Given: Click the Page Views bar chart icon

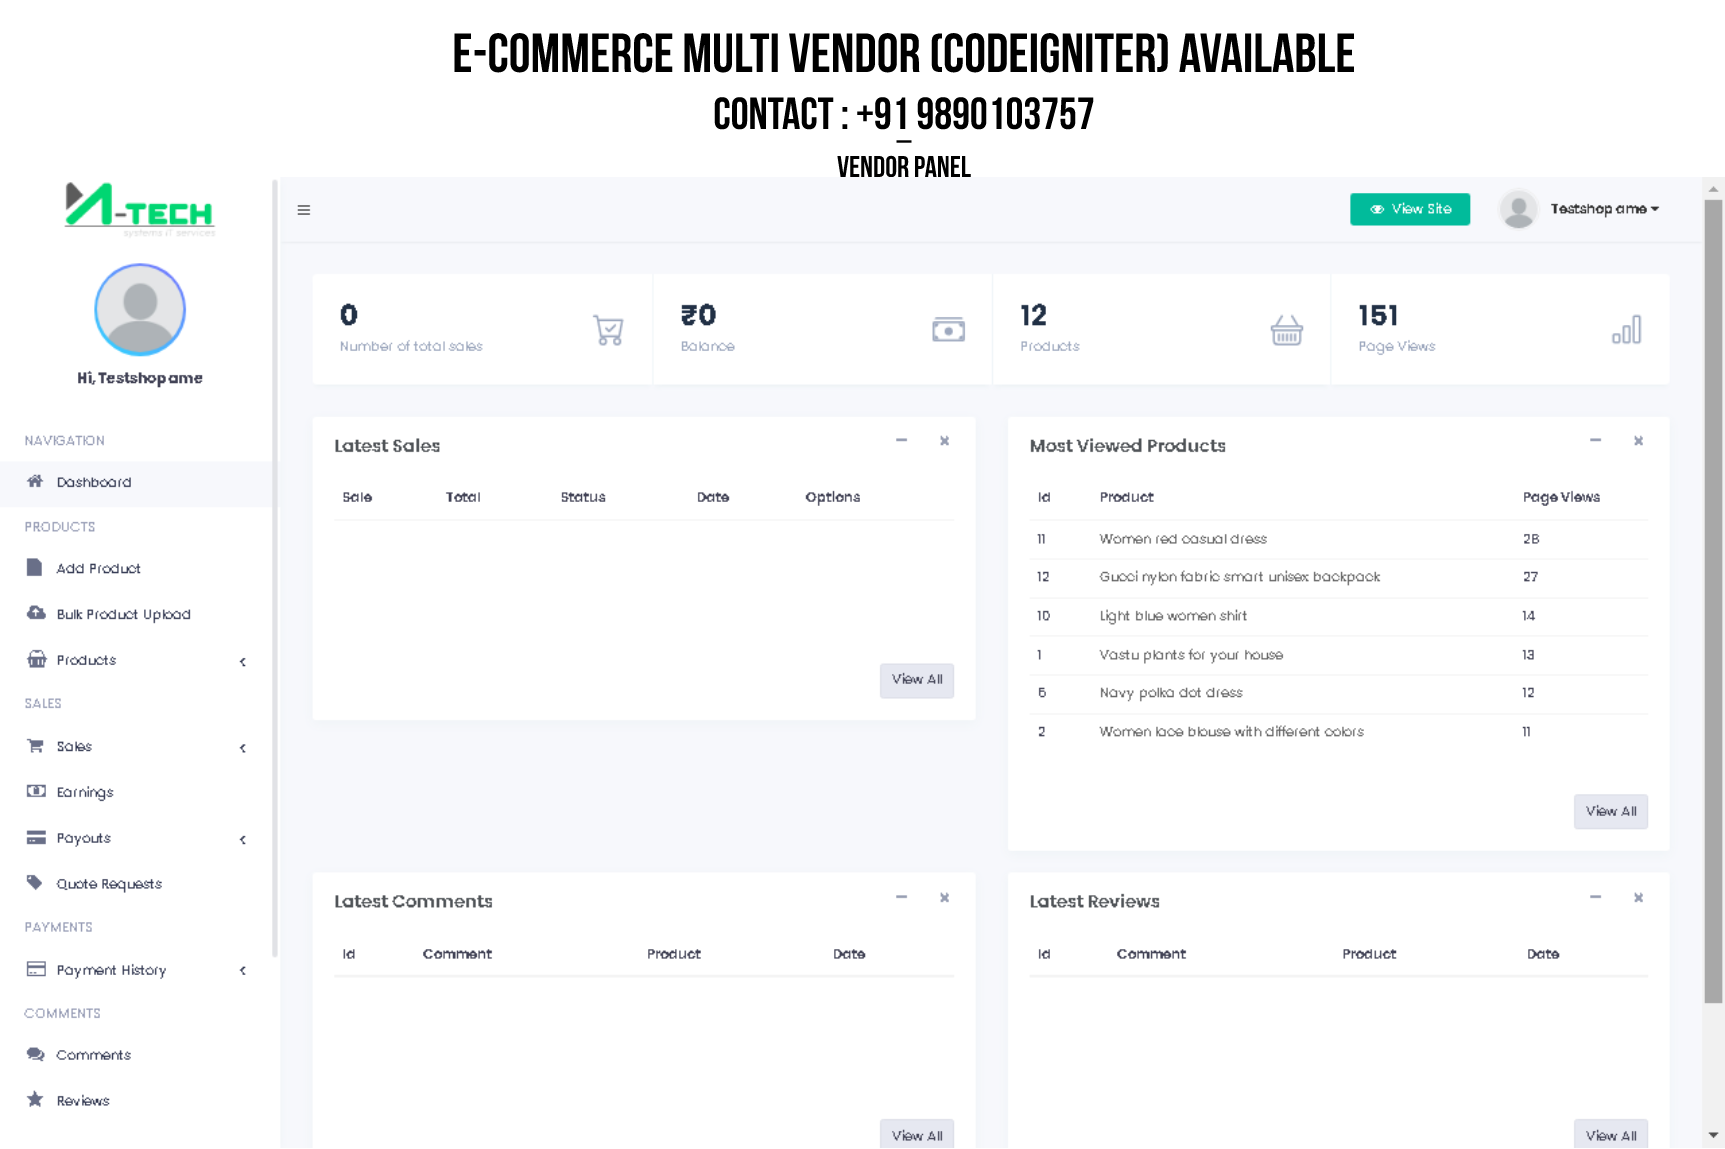Looking at the screenshot, I should [x=1626, y=330].
